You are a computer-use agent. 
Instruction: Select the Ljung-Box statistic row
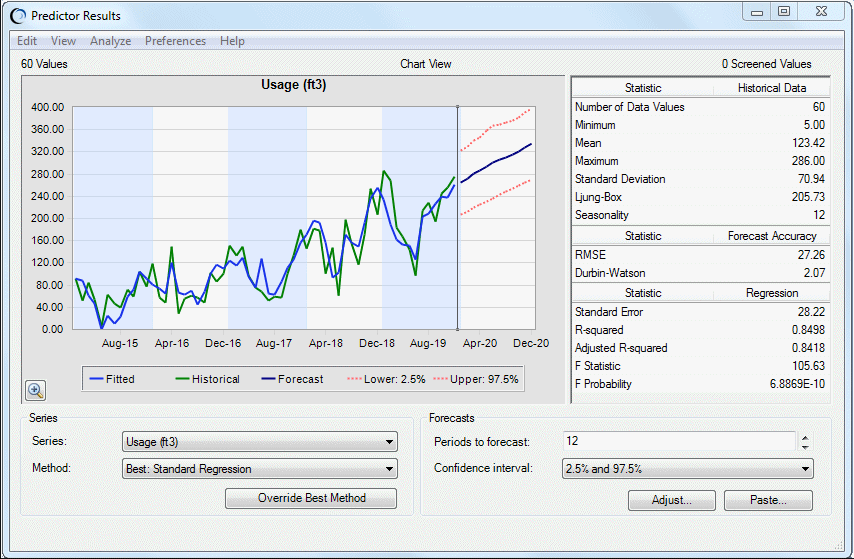click(x=700, y=197)
